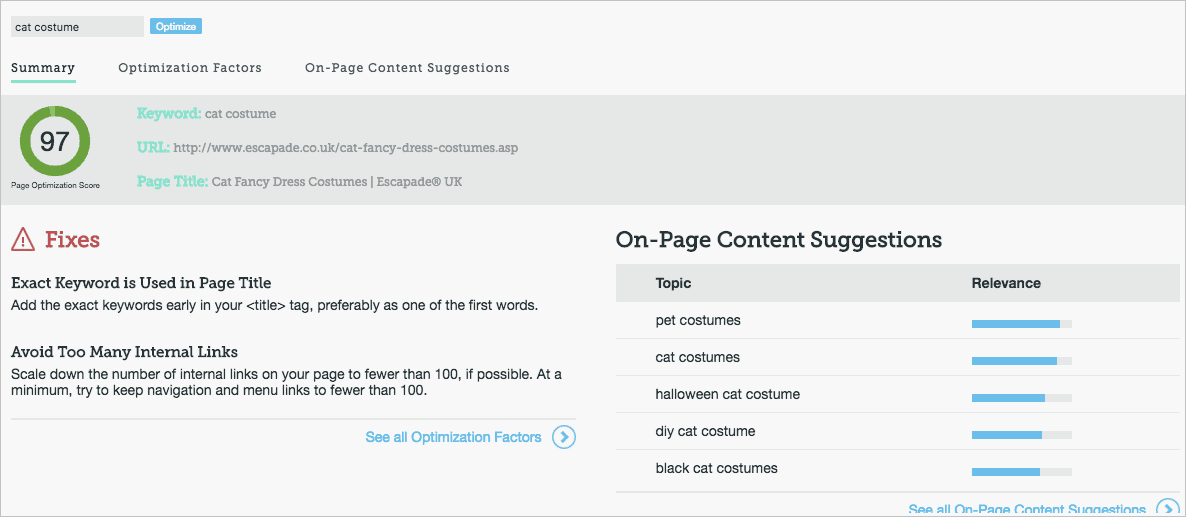Click the relevance bar for pet costumes

pyautogui.click(x=1021, y=324)
